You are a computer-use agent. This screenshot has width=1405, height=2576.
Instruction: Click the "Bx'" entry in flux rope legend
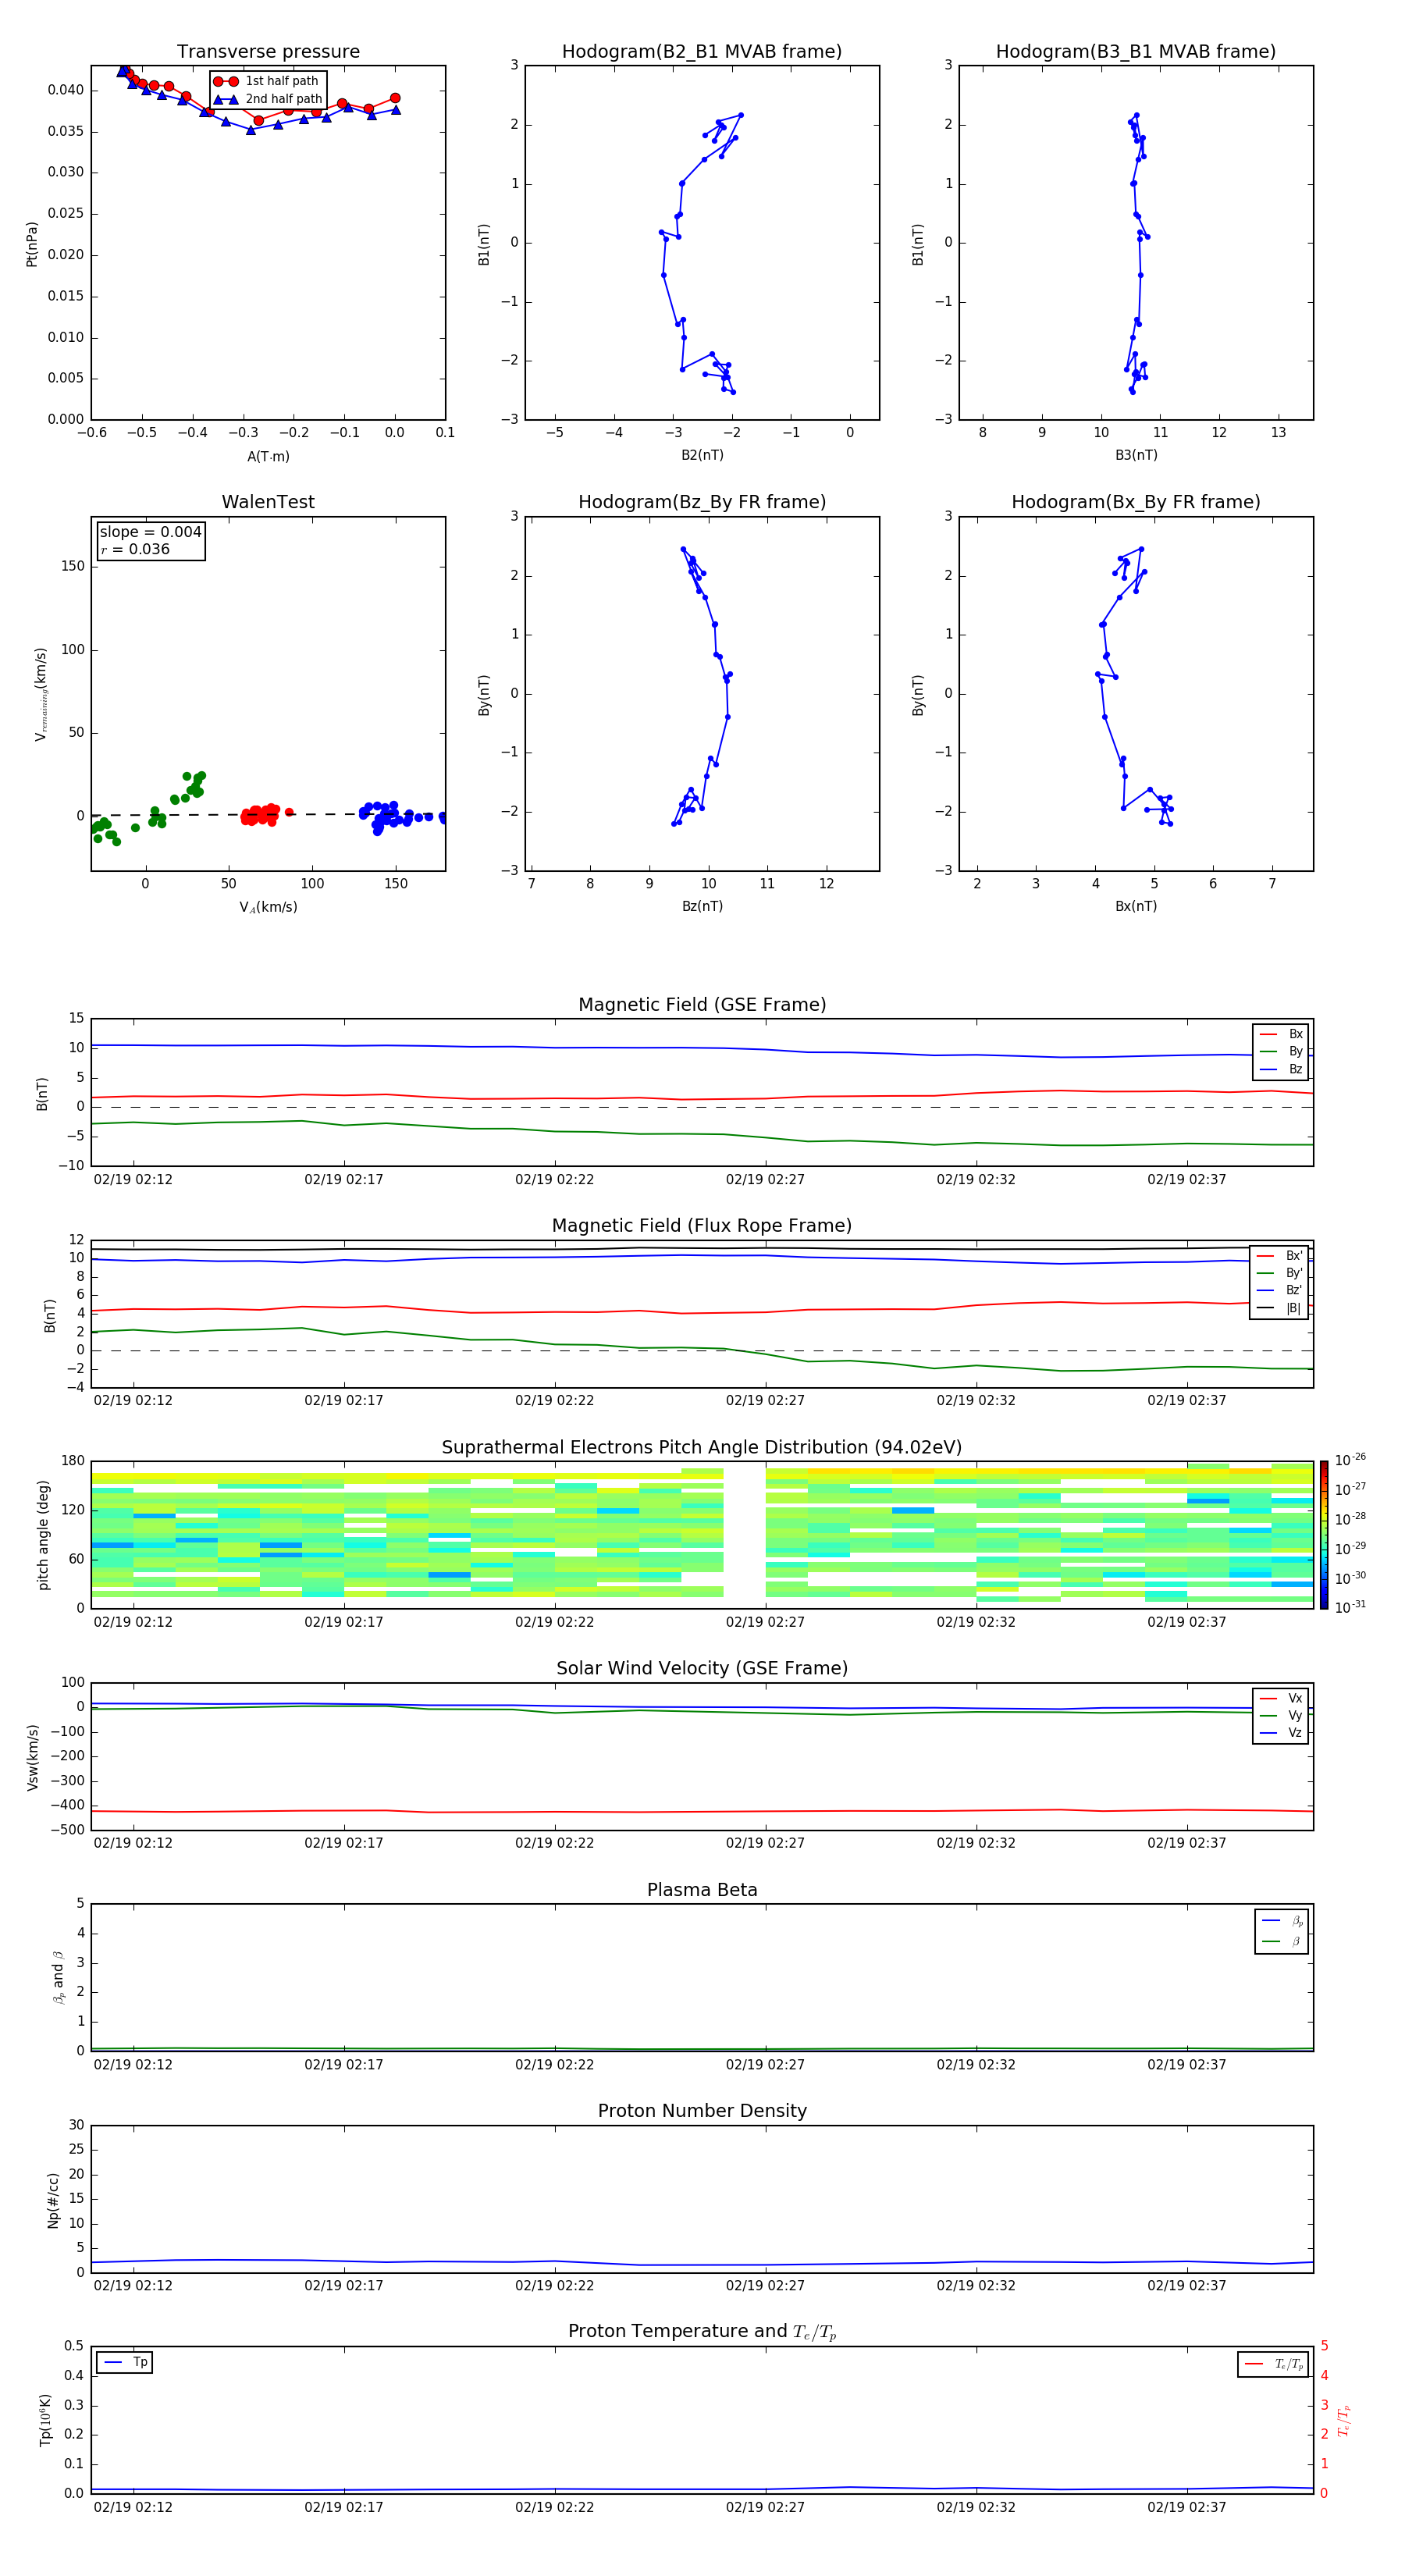pos(1280,1256)
